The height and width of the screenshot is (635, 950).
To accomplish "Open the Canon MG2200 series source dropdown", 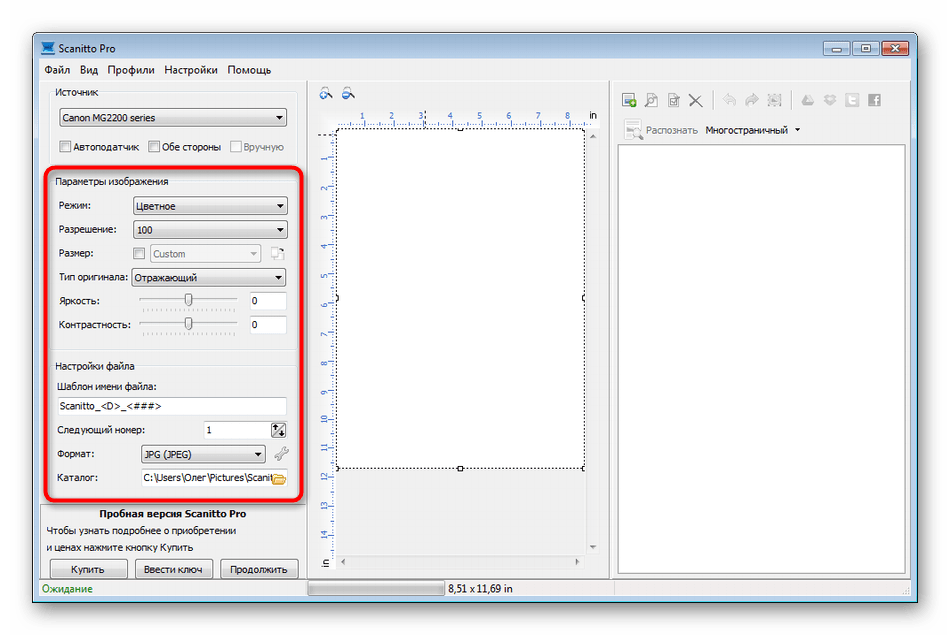I will click(173, 118).
